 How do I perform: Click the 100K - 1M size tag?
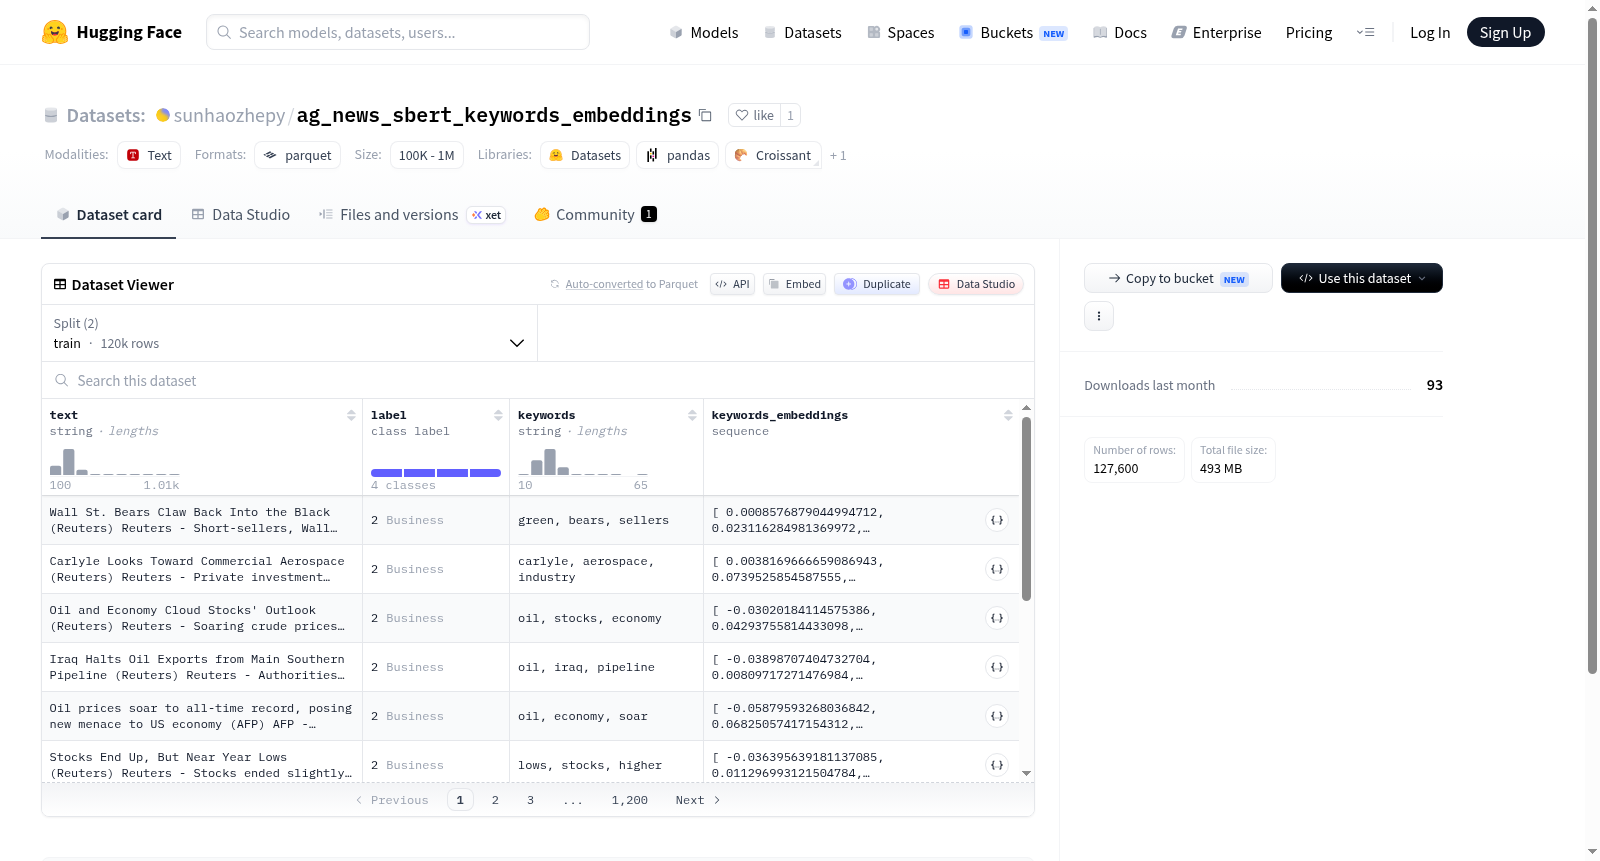pyautogui.click(x=426, y=155)
